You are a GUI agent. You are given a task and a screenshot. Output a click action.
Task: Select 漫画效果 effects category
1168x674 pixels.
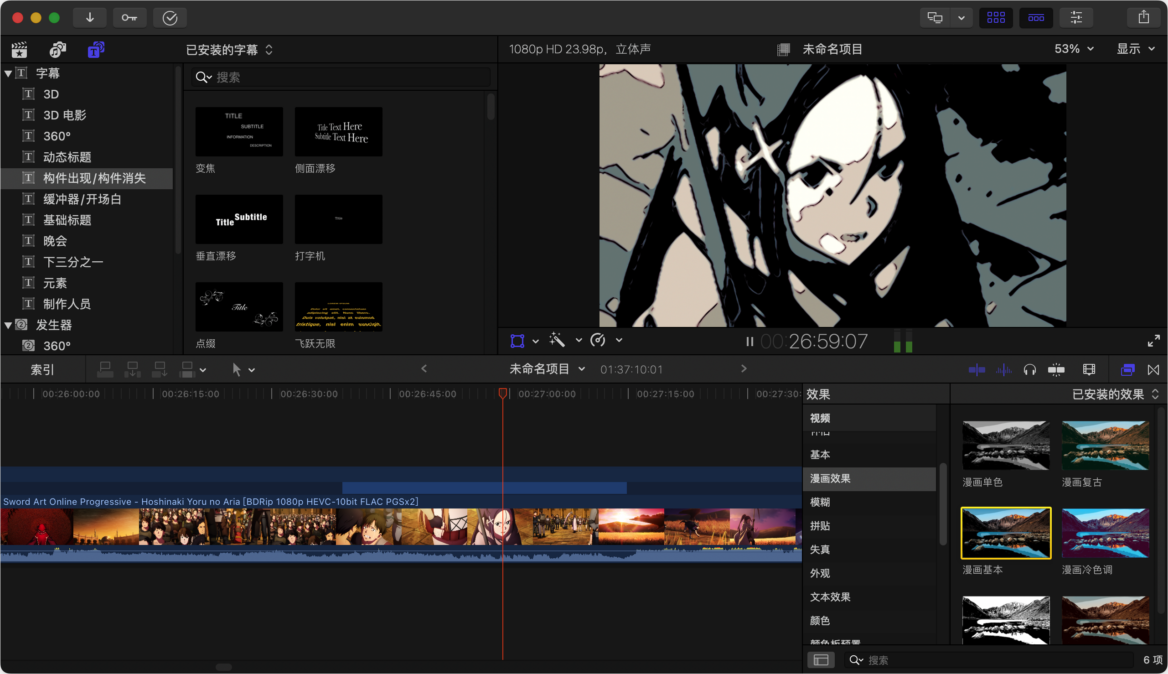click(x=830, y=478)
